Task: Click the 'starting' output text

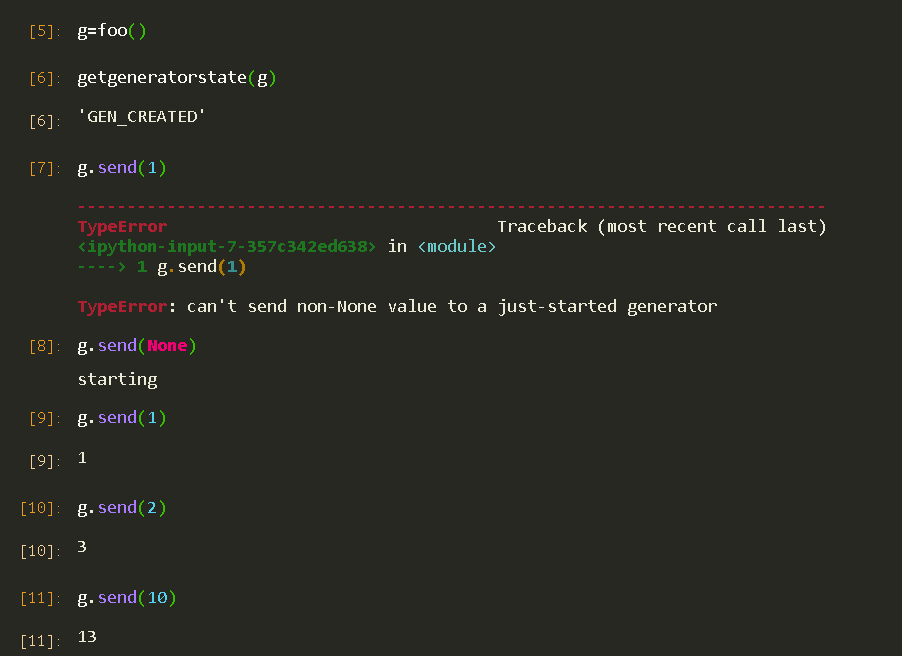Action: pos(117,379)
